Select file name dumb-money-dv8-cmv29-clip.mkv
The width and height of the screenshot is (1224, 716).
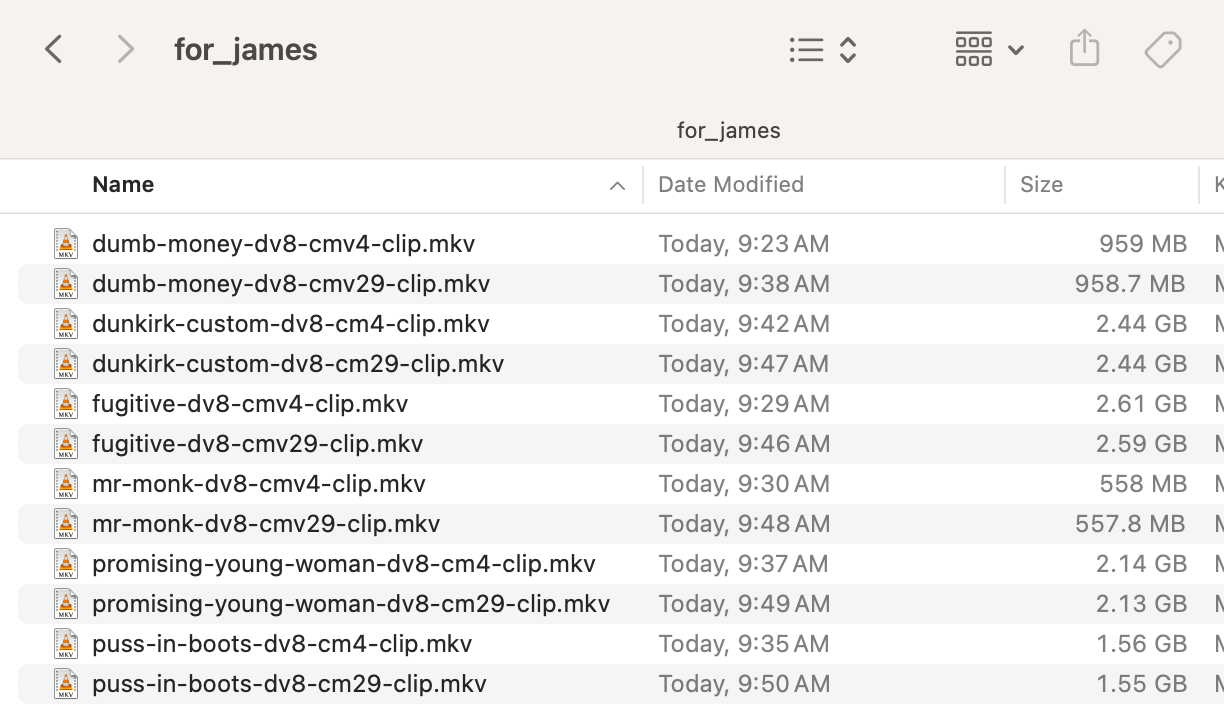click(291, 283)
